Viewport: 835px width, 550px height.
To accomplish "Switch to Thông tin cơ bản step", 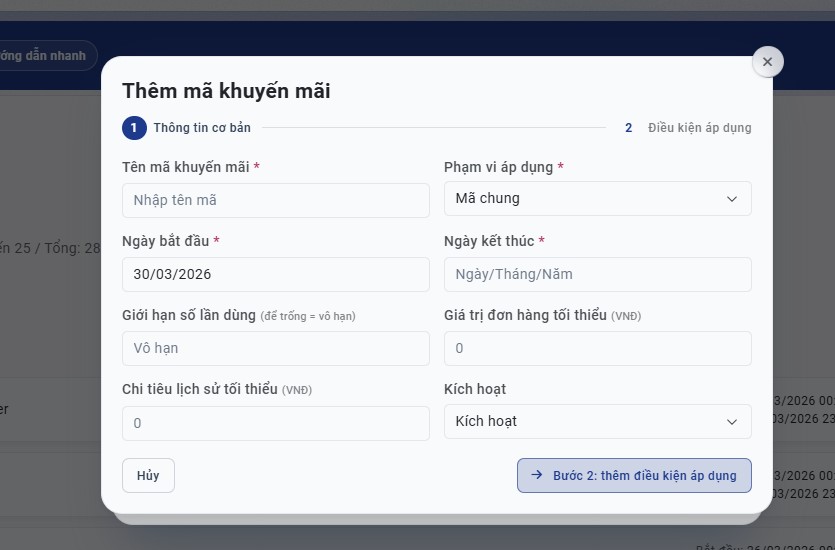I will (x=202, y=128).
